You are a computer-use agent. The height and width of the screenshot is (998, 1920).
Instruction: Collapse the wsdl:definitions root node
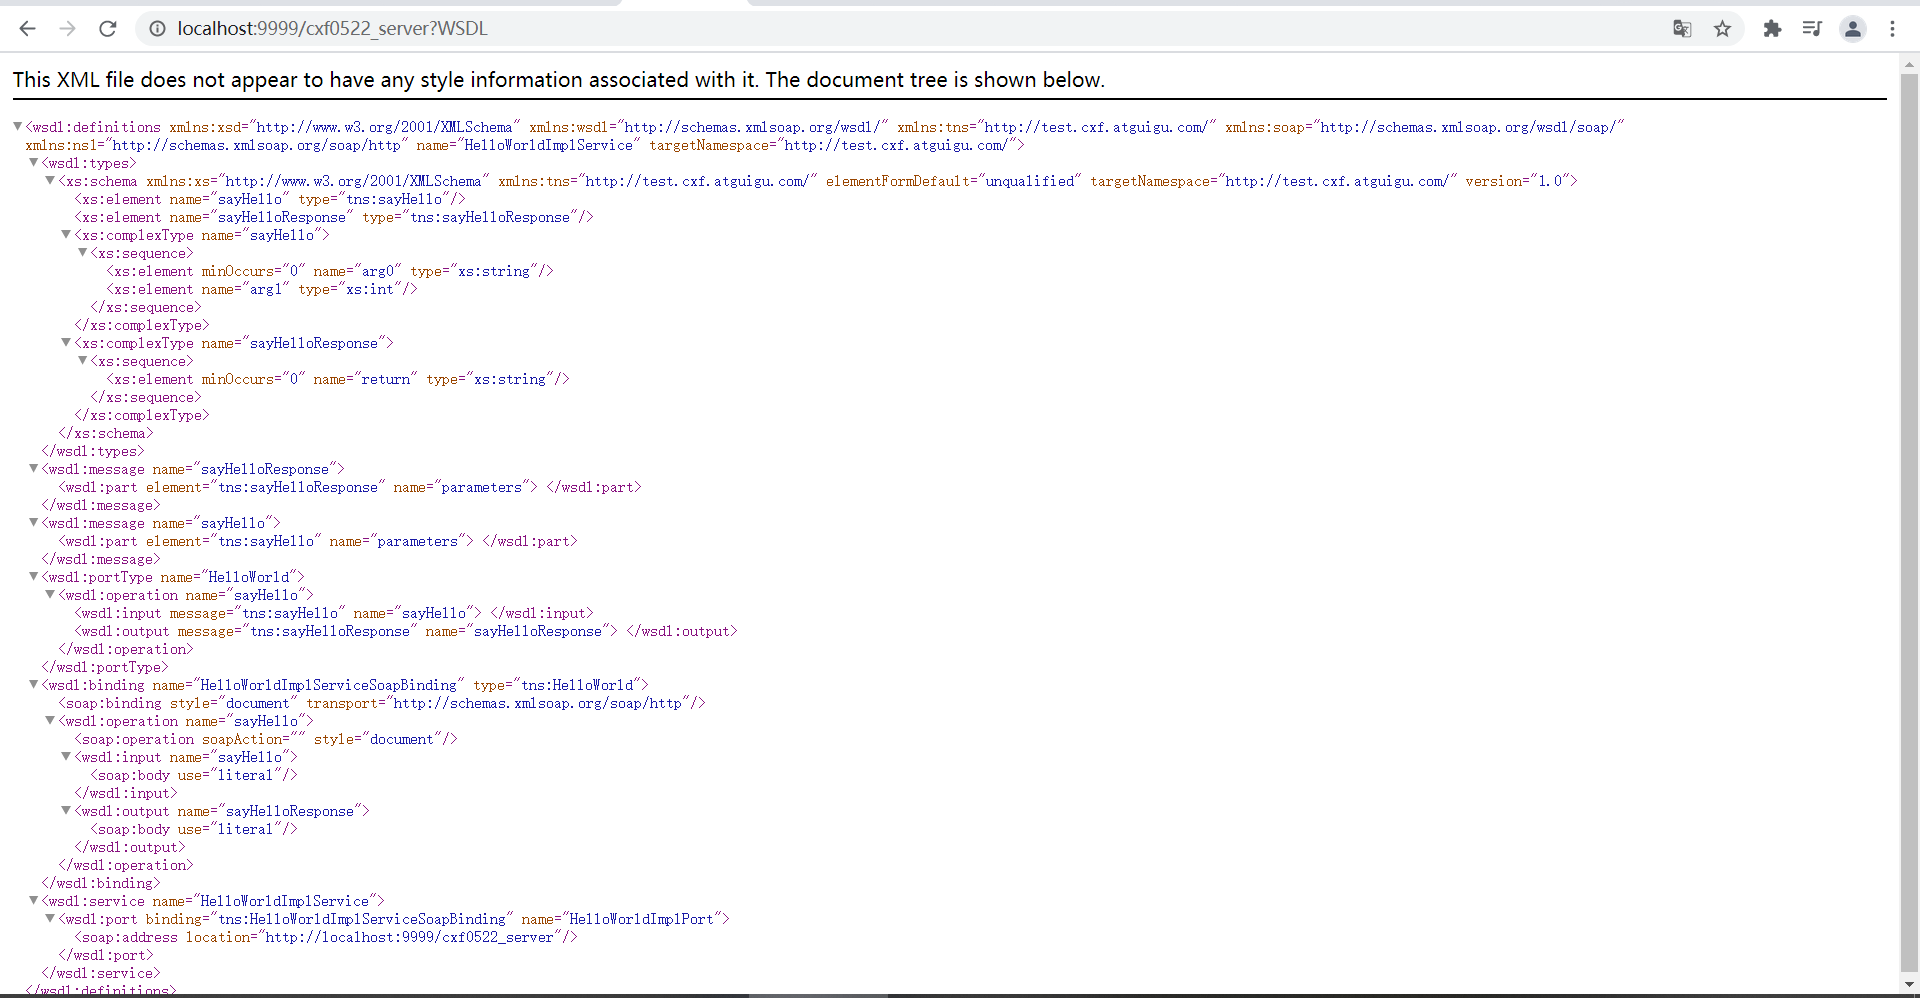click(x=16, y=126)
